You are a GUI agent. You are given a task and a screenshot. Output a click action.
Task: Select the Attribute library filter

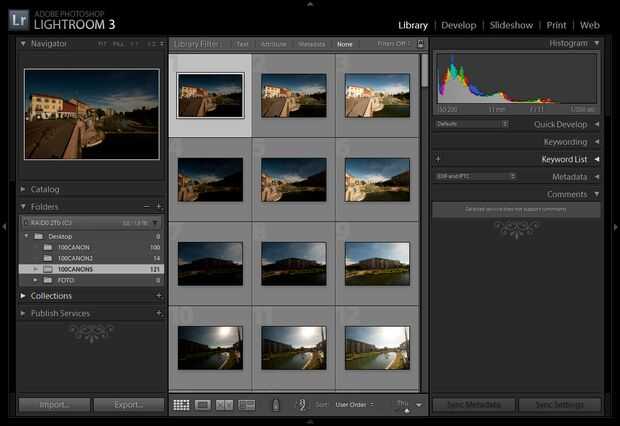pyautogui.click(x=274, y=44)
